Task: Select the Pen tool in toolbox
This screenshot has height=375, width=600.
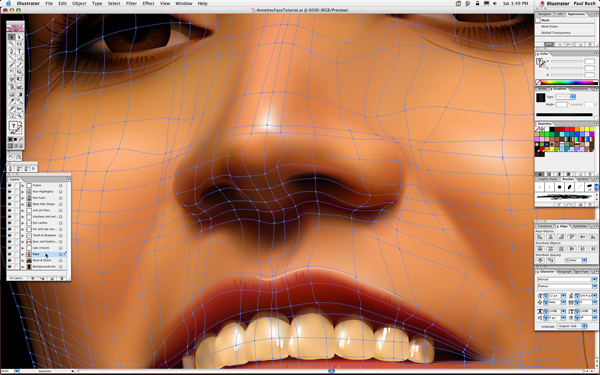Action: (x=11, y=51)
